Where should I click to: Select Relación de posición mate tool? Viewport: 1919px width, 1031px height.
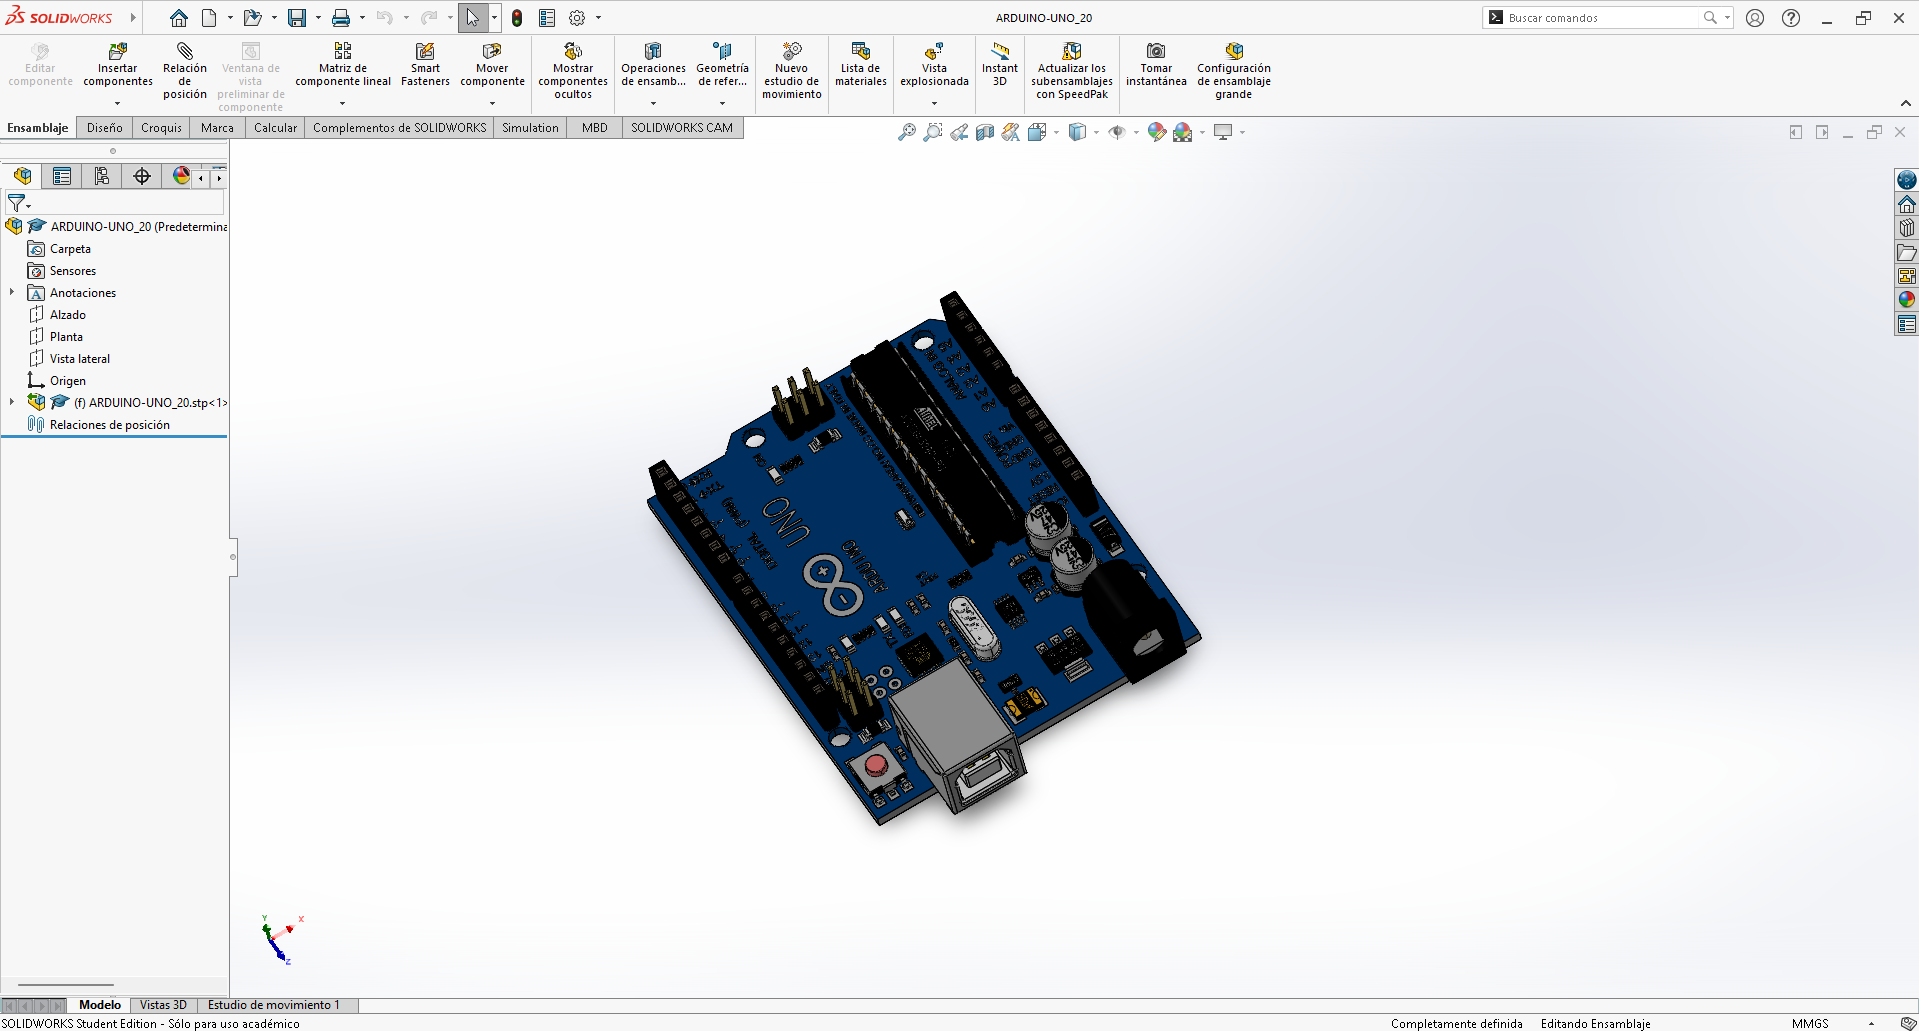click(x=185, y=71)
